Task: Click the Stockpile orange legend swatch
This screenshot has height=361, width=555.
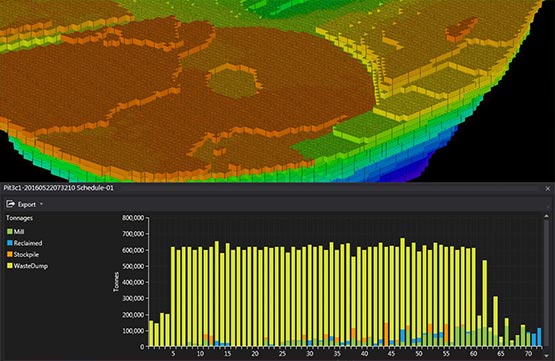Action: [10, 254]
